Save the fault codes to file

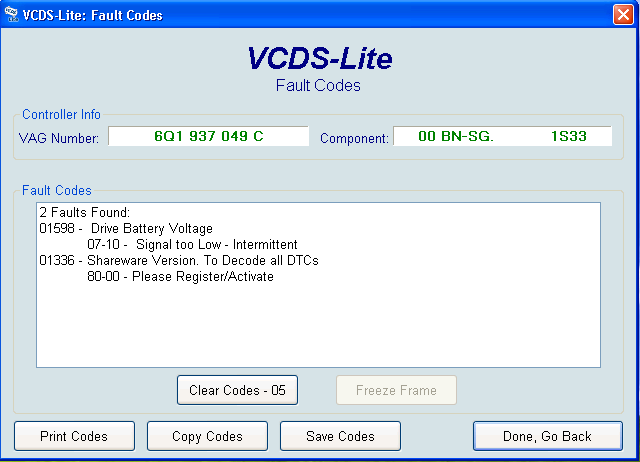pos(340,436)
